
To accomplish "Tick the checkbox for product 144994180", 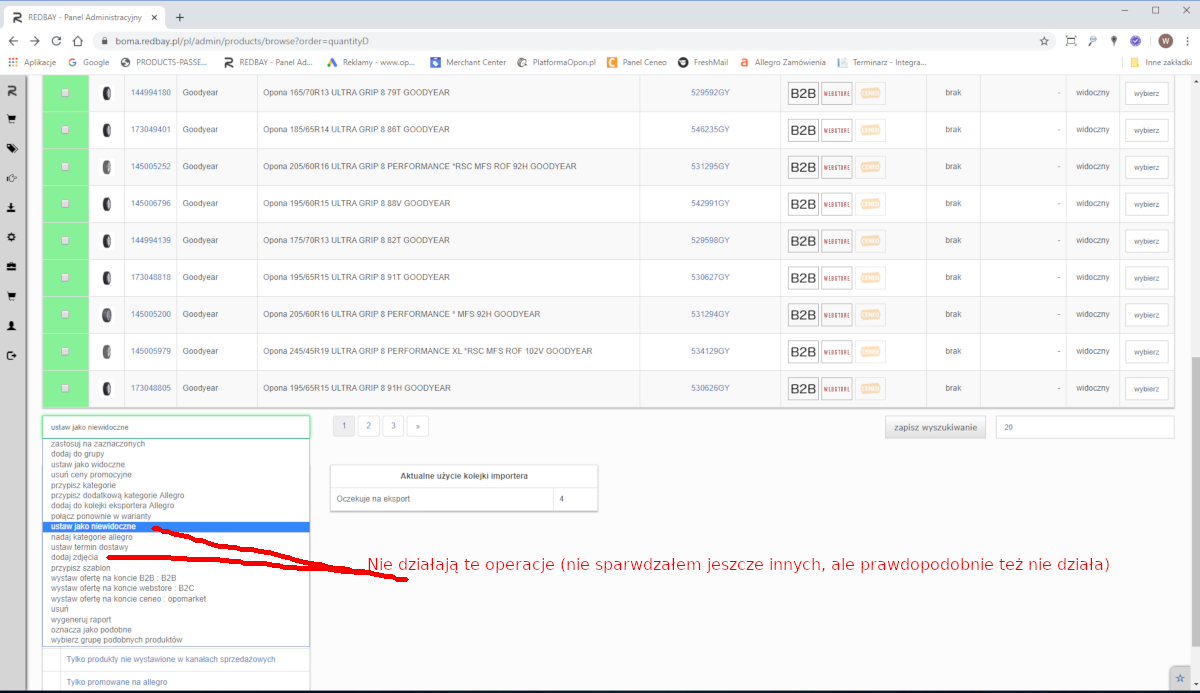I will (x=66, y=93).
